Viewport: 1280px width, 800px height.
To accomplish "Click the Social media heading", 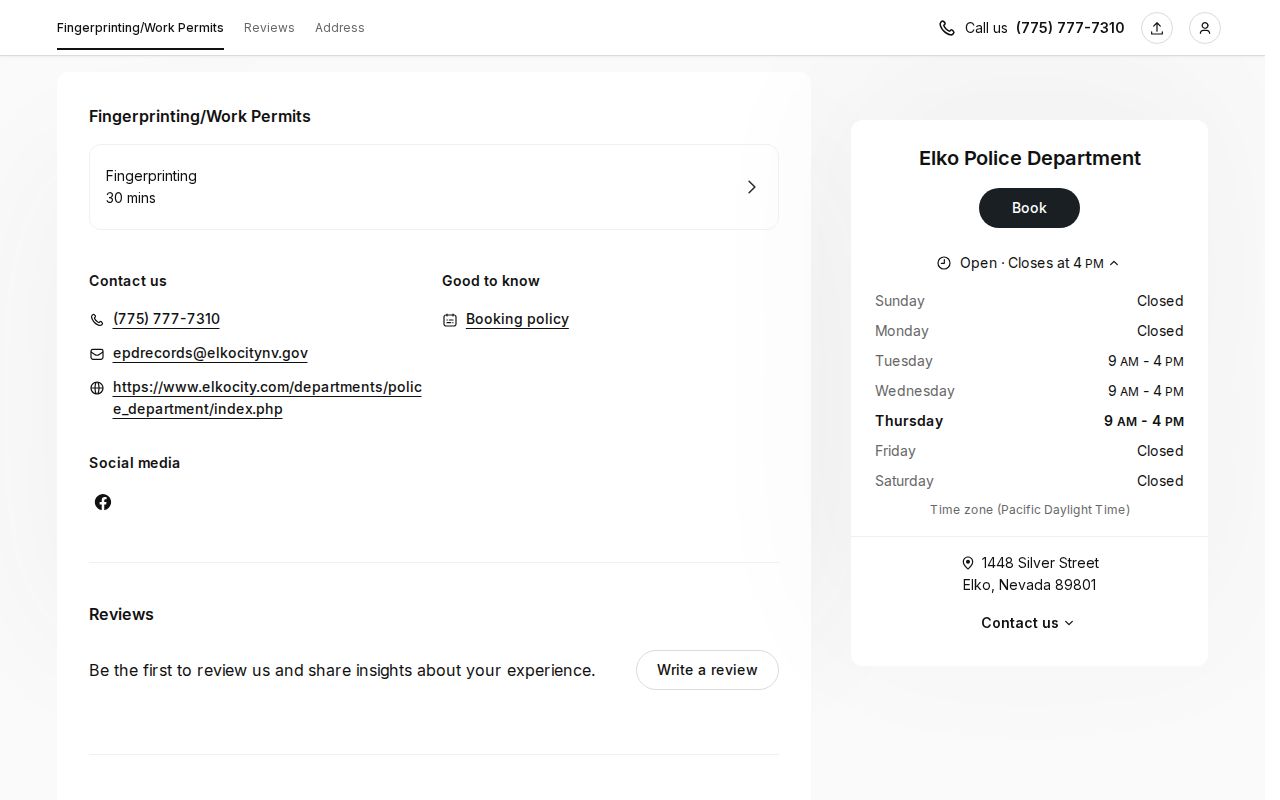I will coord(135,463).
